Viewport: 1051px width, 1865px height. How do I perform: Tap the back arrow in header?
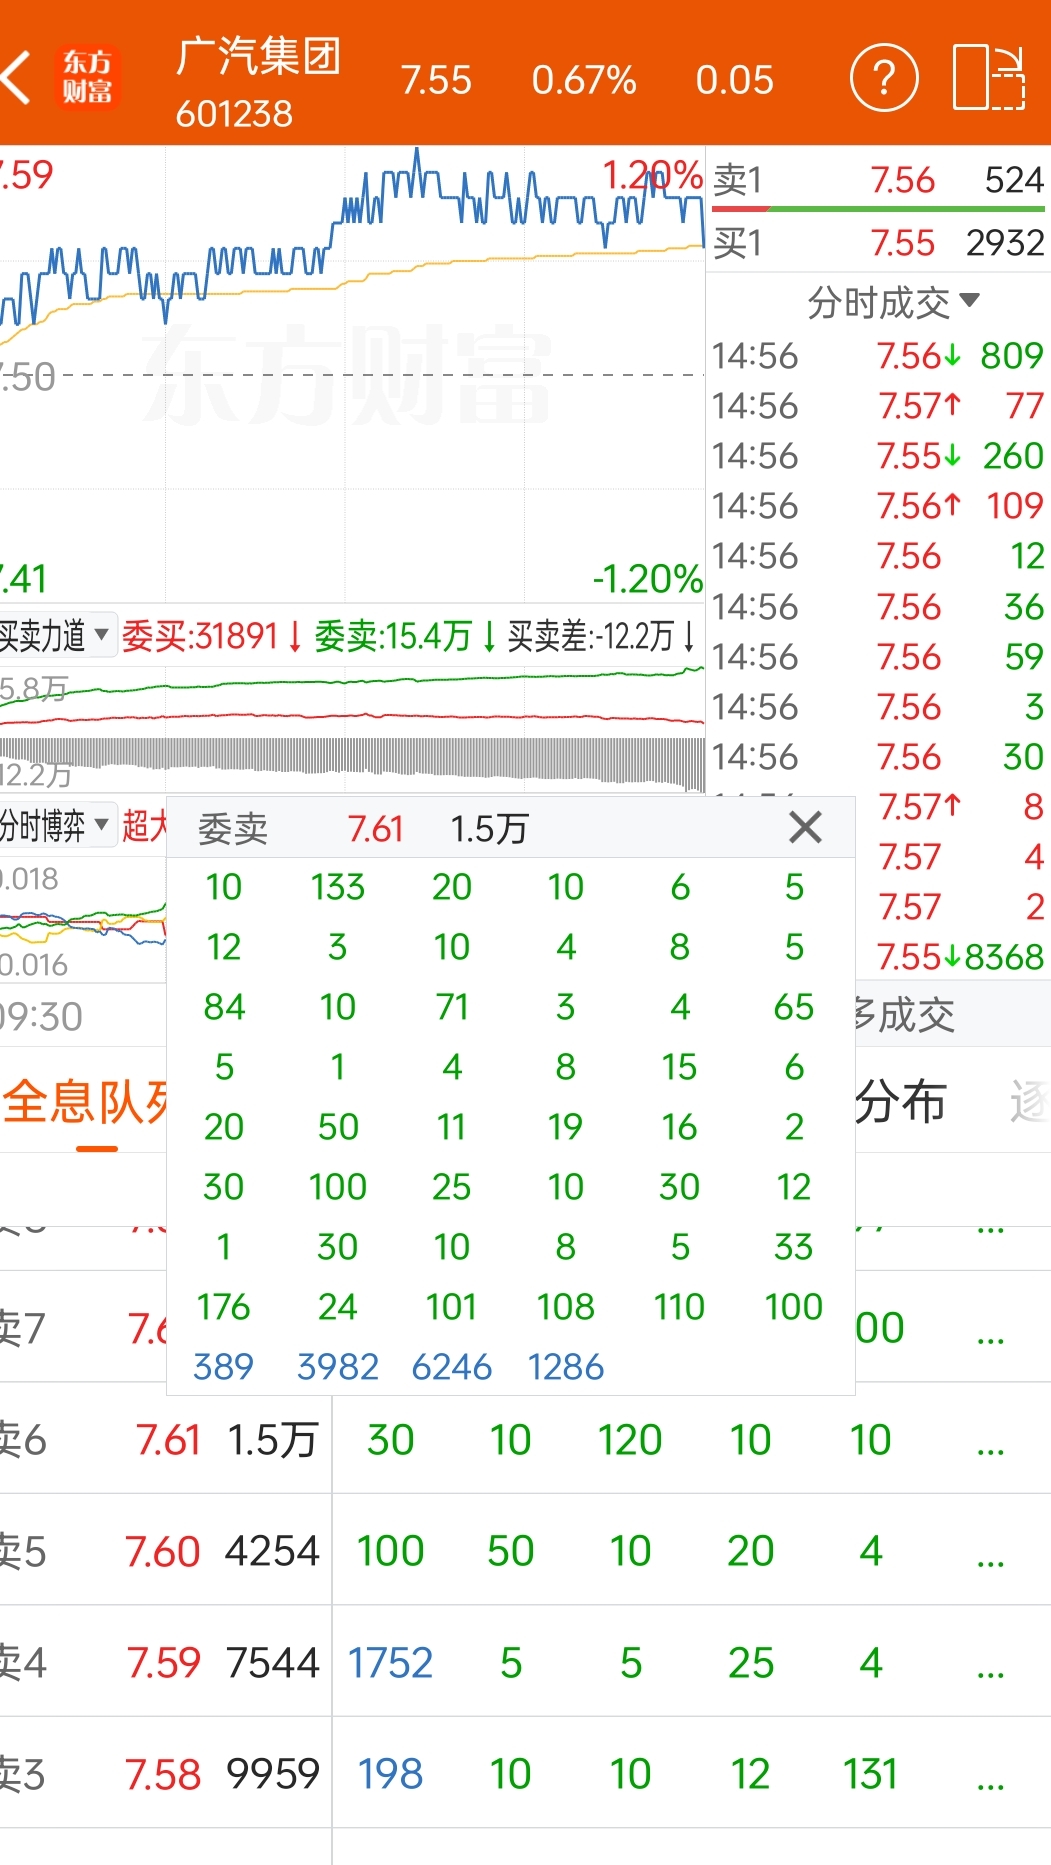pos(16,78)
